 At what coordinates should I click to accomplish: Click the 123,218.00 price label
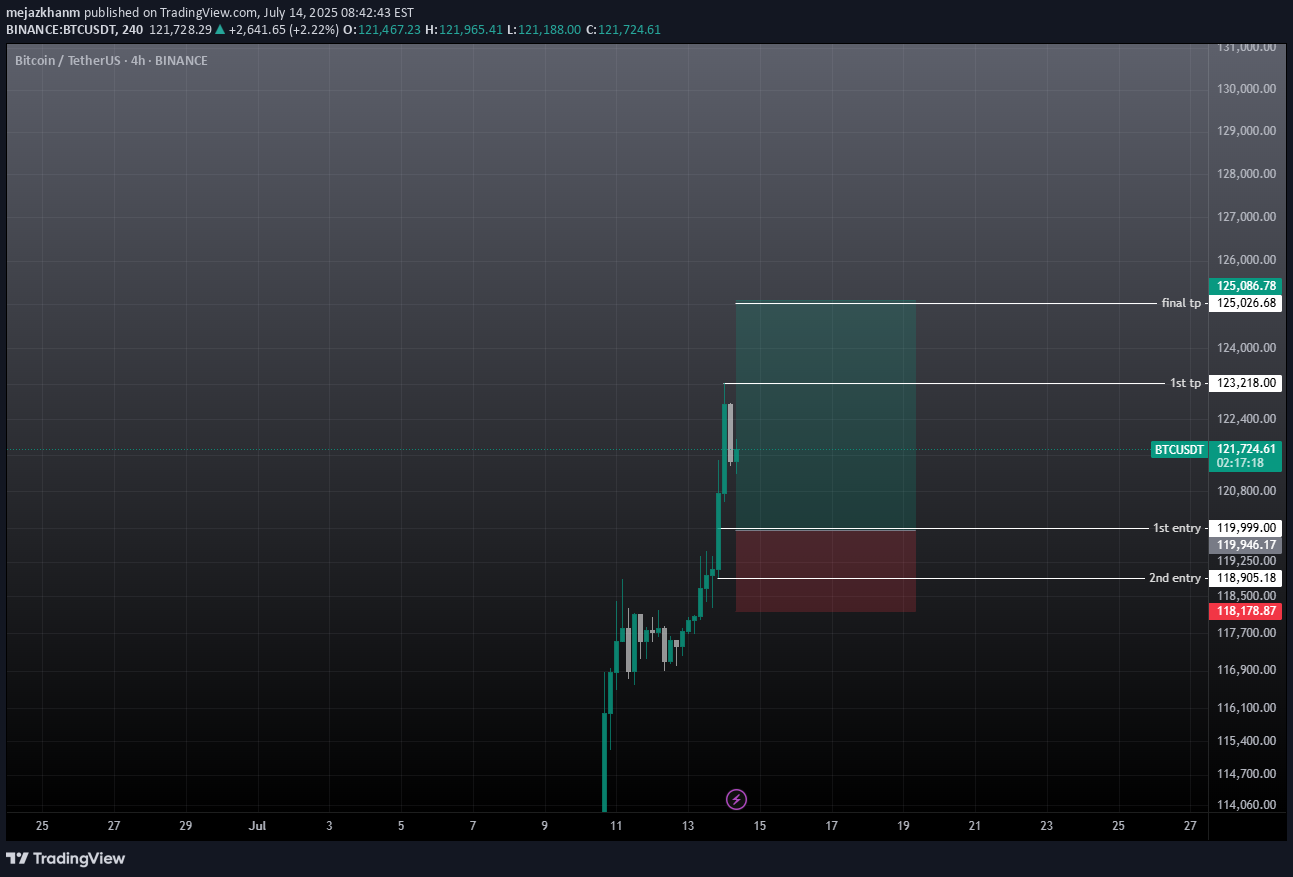1245,383
